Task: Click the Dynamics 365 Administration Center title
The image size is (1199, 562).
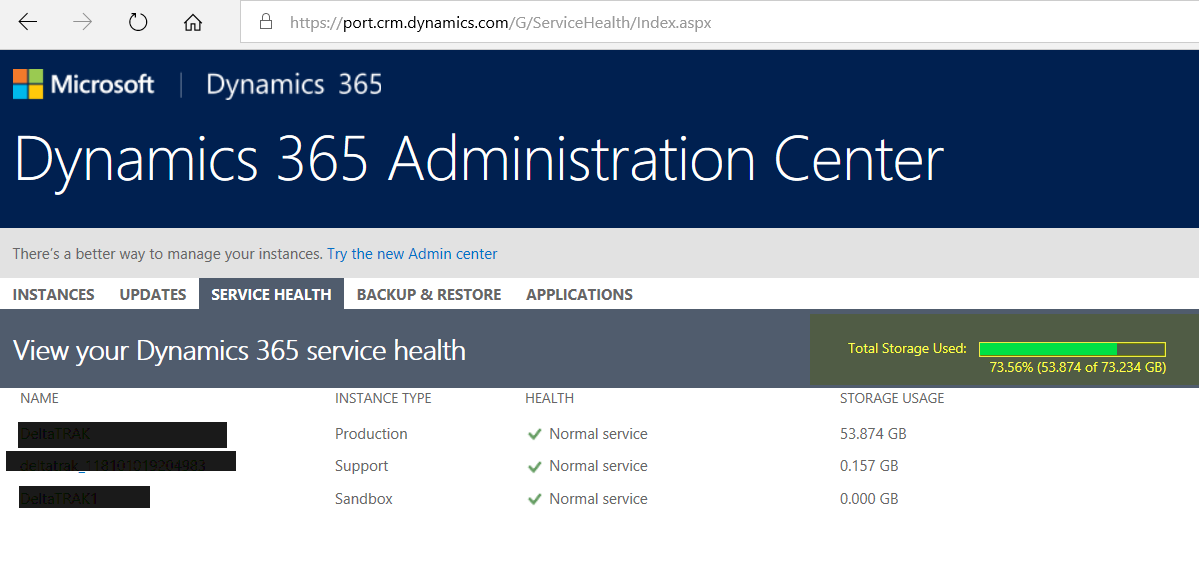Action: point(479,159)
